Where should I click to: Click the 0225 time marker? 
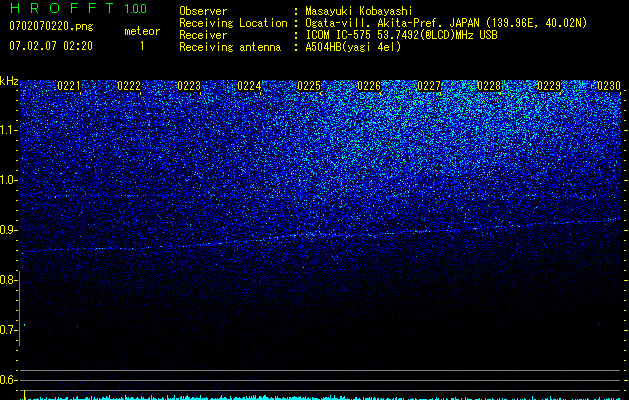pyautogui.click(x=309, y=86)
